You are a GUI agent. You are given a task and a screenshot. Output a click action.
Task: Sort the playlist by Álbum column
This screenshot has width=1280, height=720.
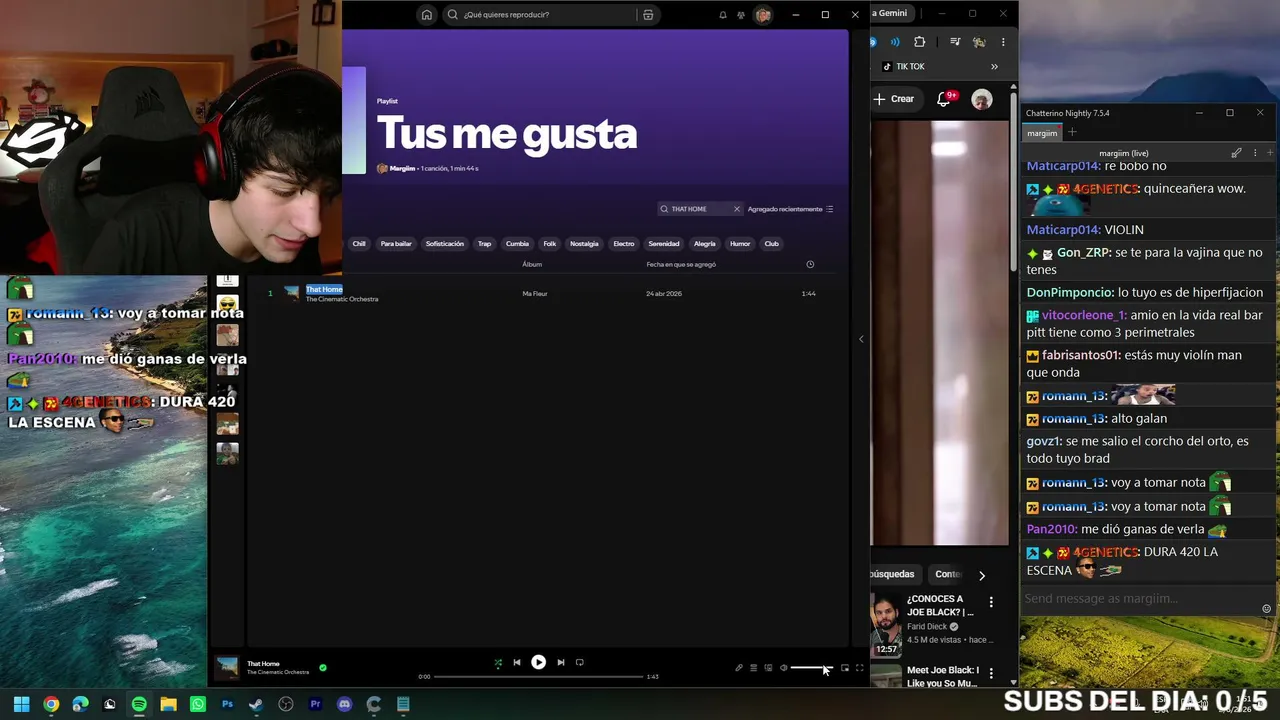click(x=532, y=265)
